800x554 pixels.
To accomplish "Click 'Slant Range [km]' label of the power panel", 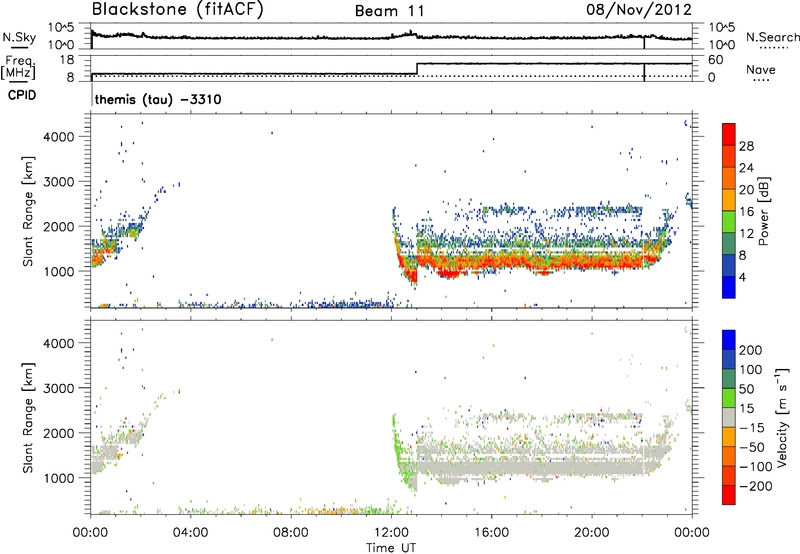I will click(x=28, y=211).
